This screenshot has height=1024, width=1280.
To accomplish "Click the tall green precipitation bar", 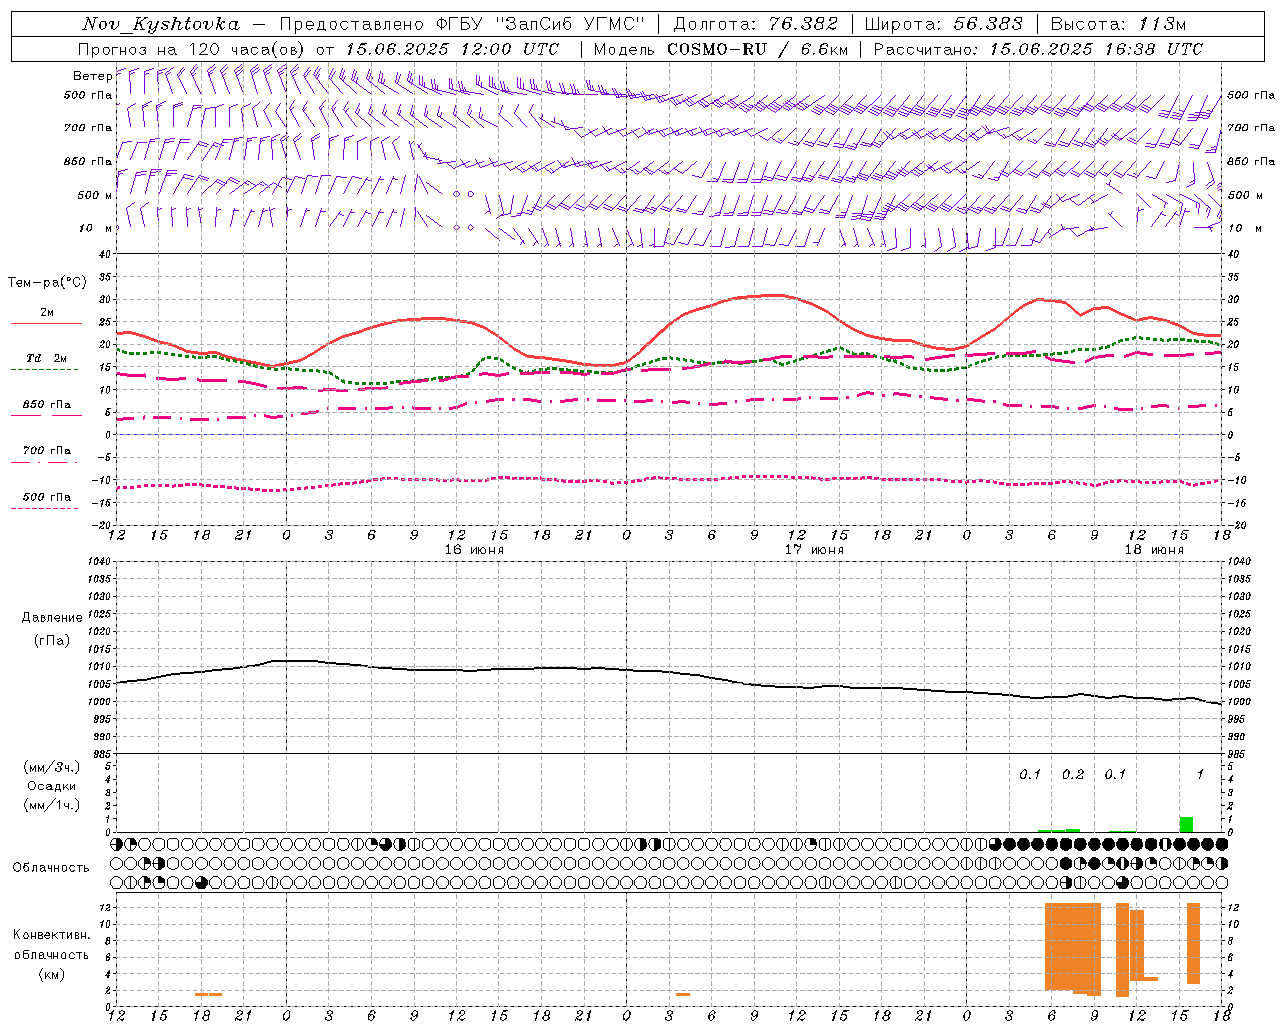I will (1186, 824).
